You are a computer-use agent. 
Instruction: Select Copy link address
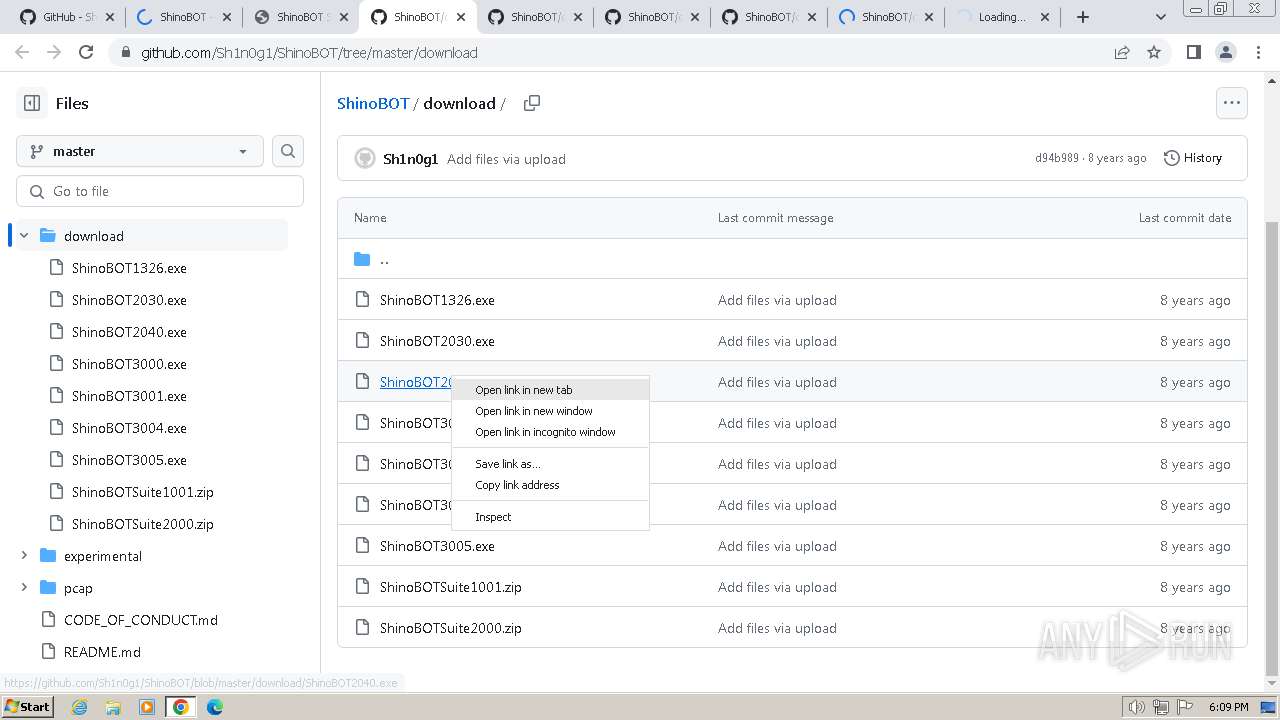pyautogui.click(x=550, y=485)
